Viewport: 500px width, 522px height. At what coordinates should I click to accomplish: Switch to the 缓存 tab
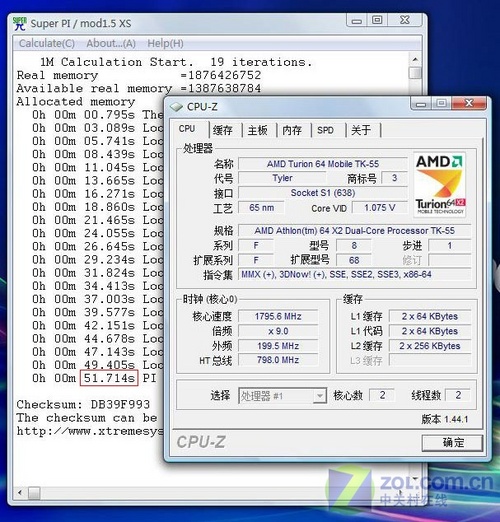click(222, 130)
